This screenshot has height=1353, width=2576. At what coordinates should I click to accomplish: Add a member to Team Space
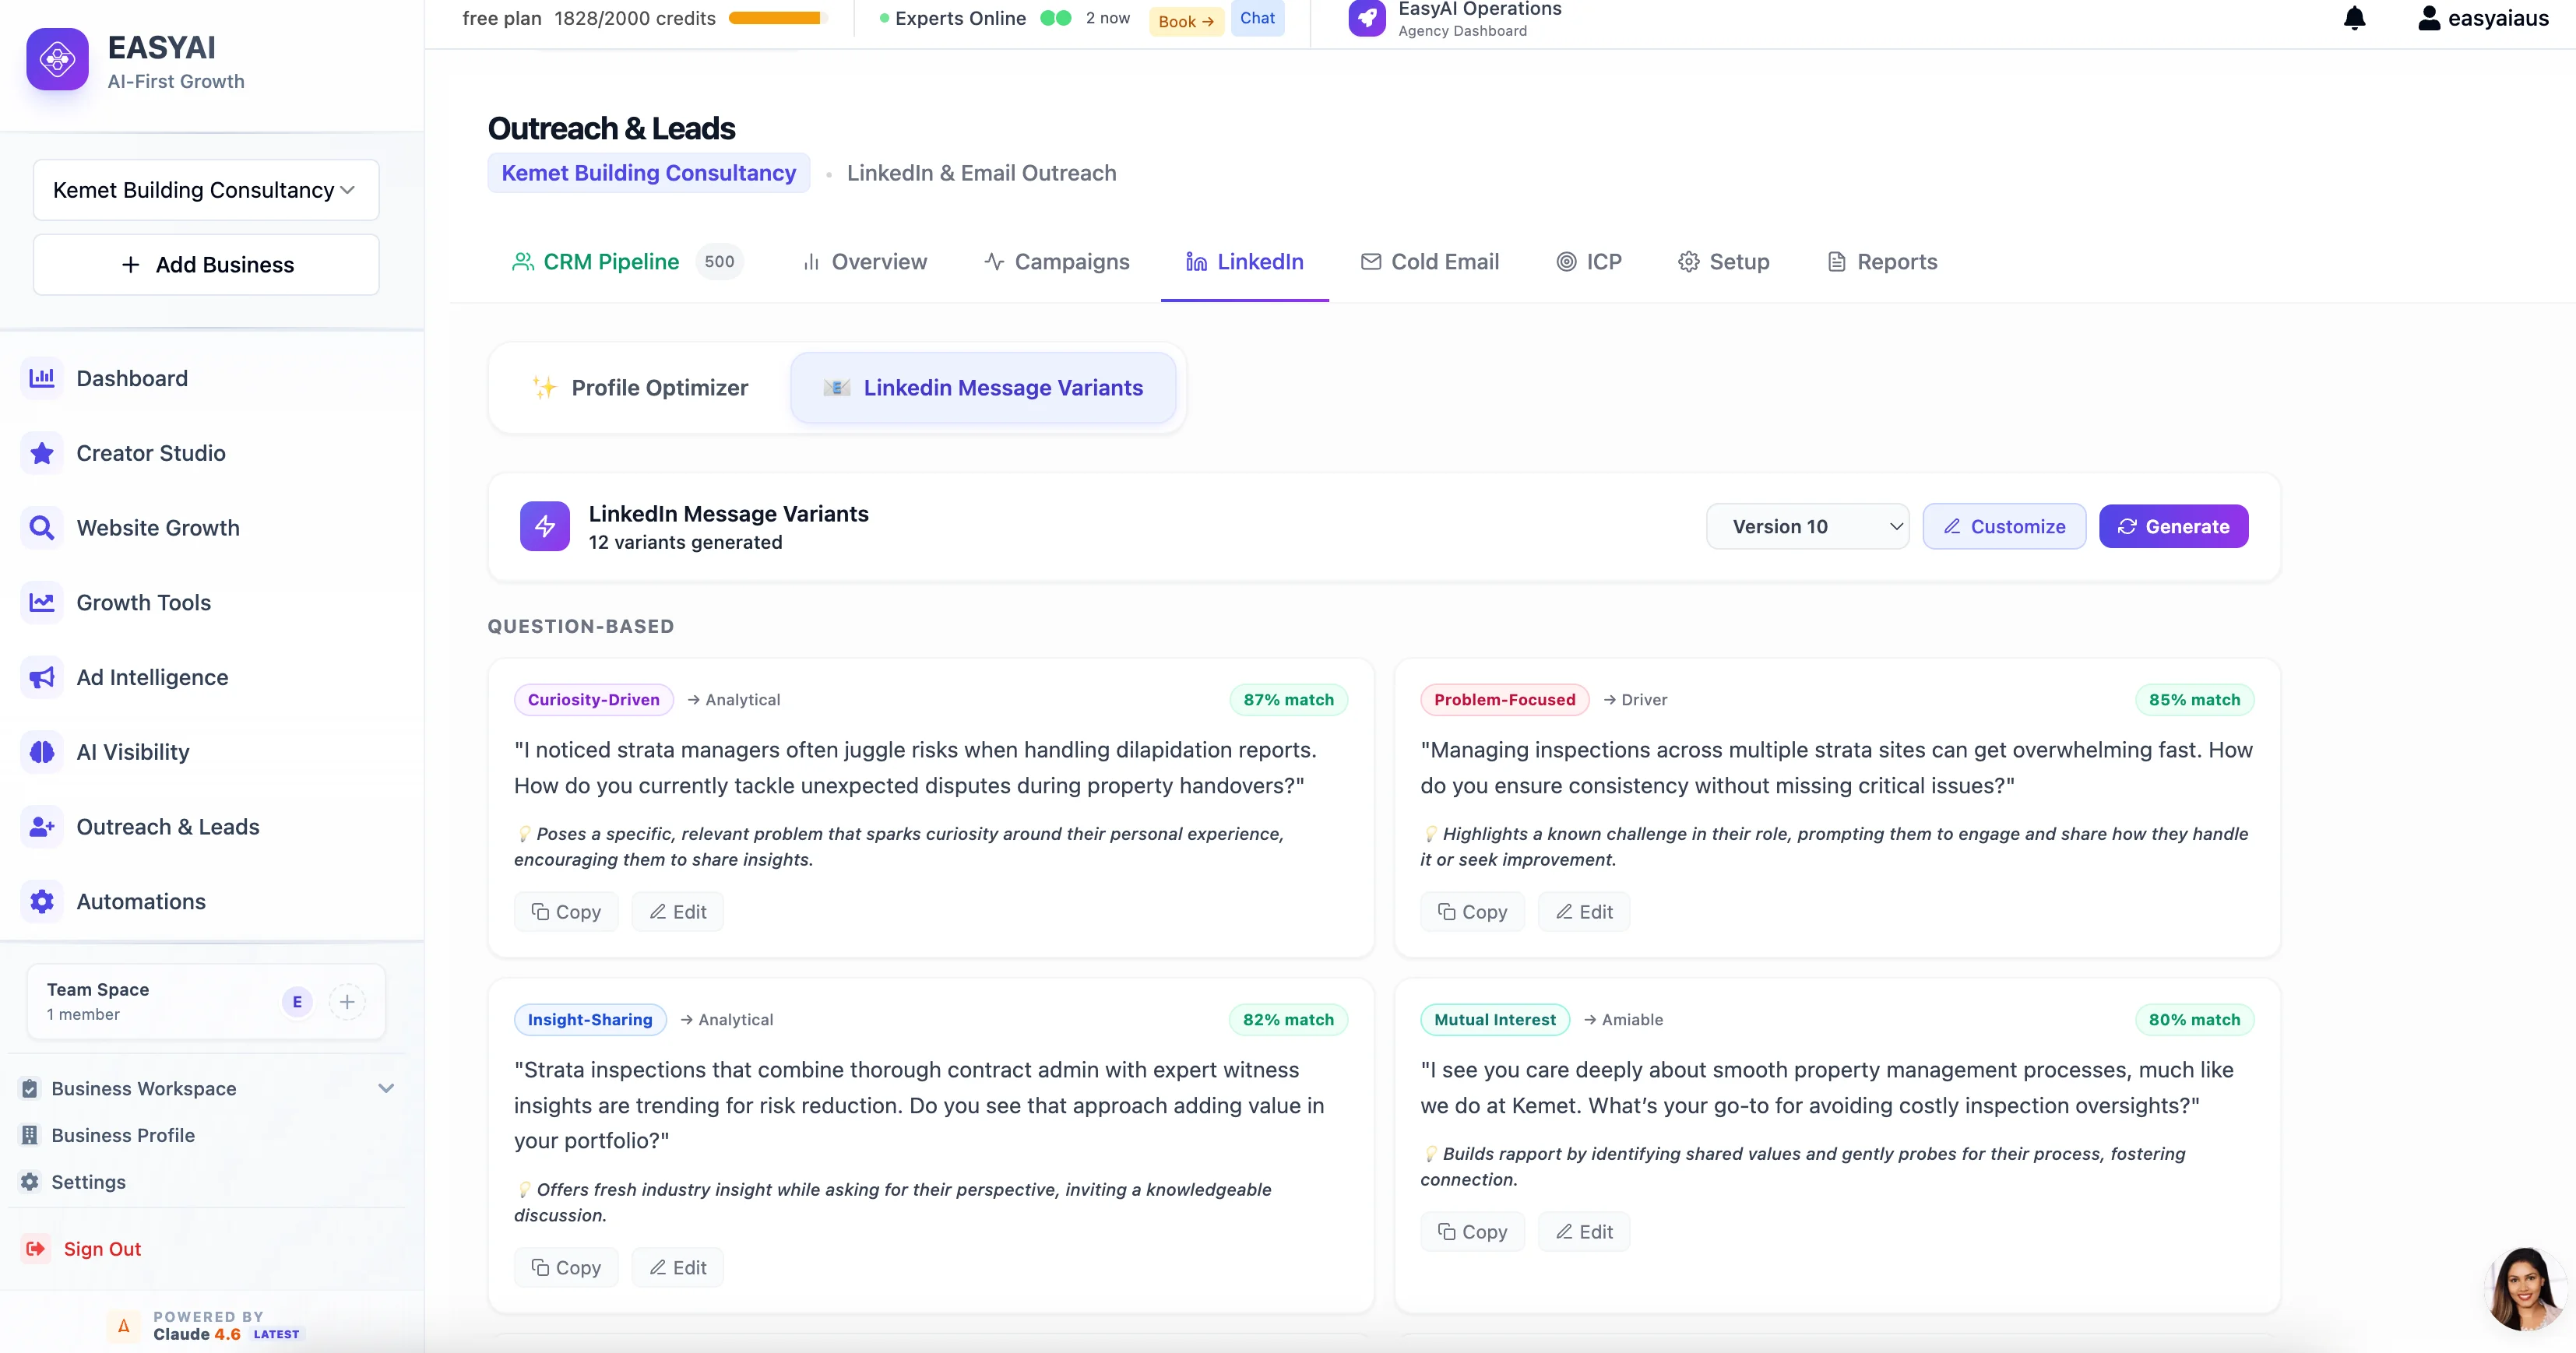(347, 1001)
